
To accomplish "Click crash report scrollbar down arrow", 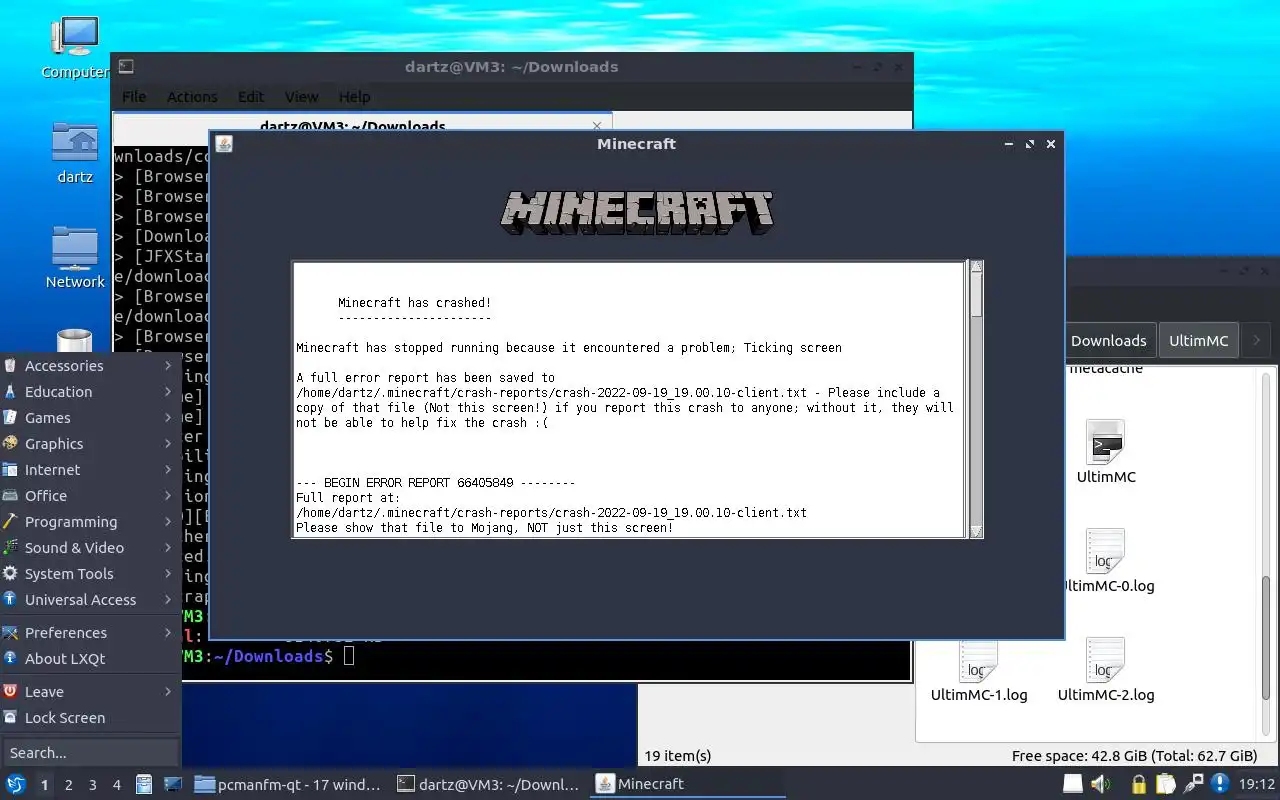I will (976, 531).
